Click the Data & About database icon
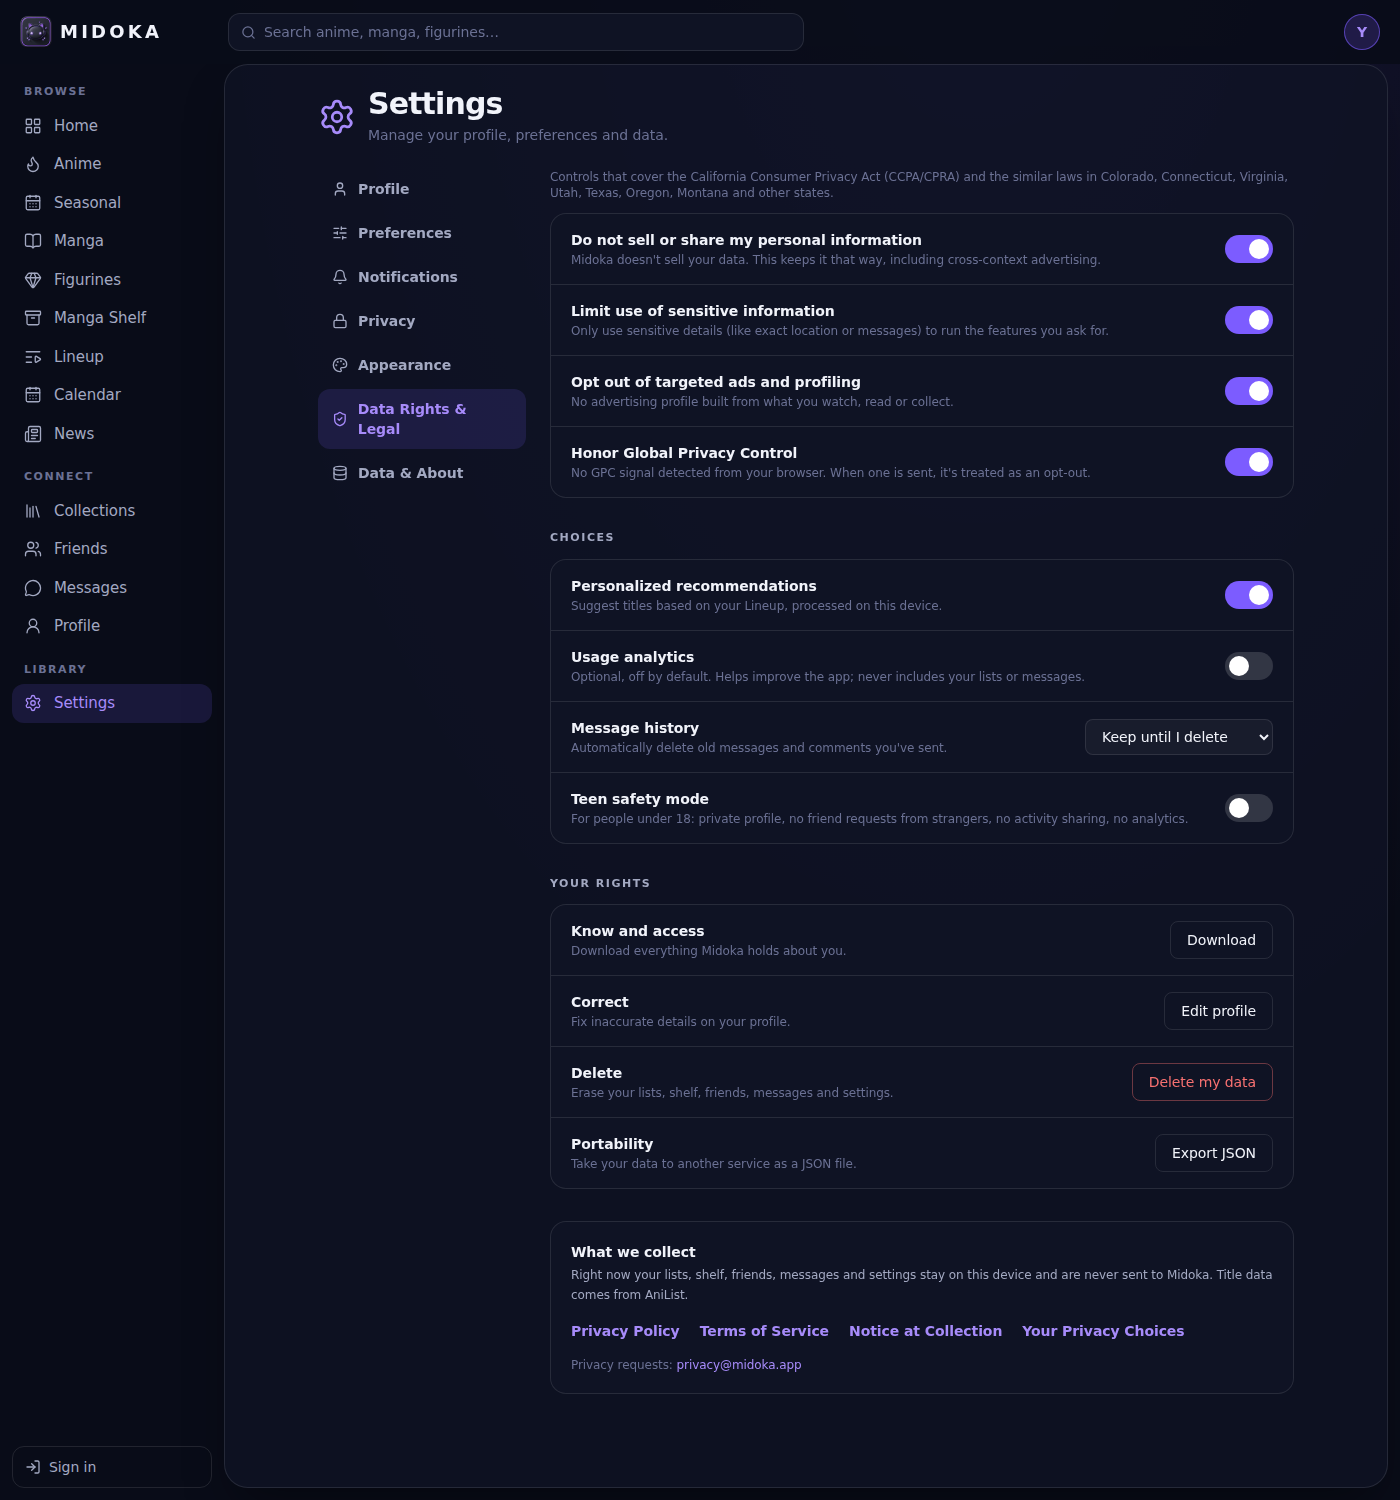Screen dimensions: 1400x1500 pos(340,473)
